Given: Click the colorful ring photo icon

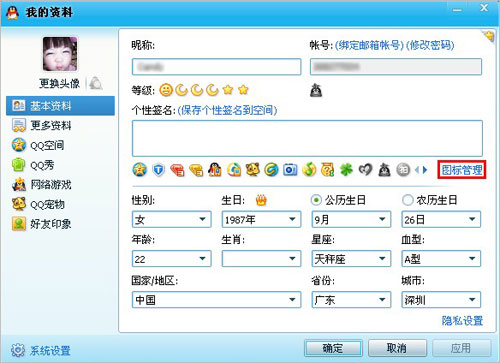Looking at the screenshot, I should pyautogui.click(x=234, y=170).
